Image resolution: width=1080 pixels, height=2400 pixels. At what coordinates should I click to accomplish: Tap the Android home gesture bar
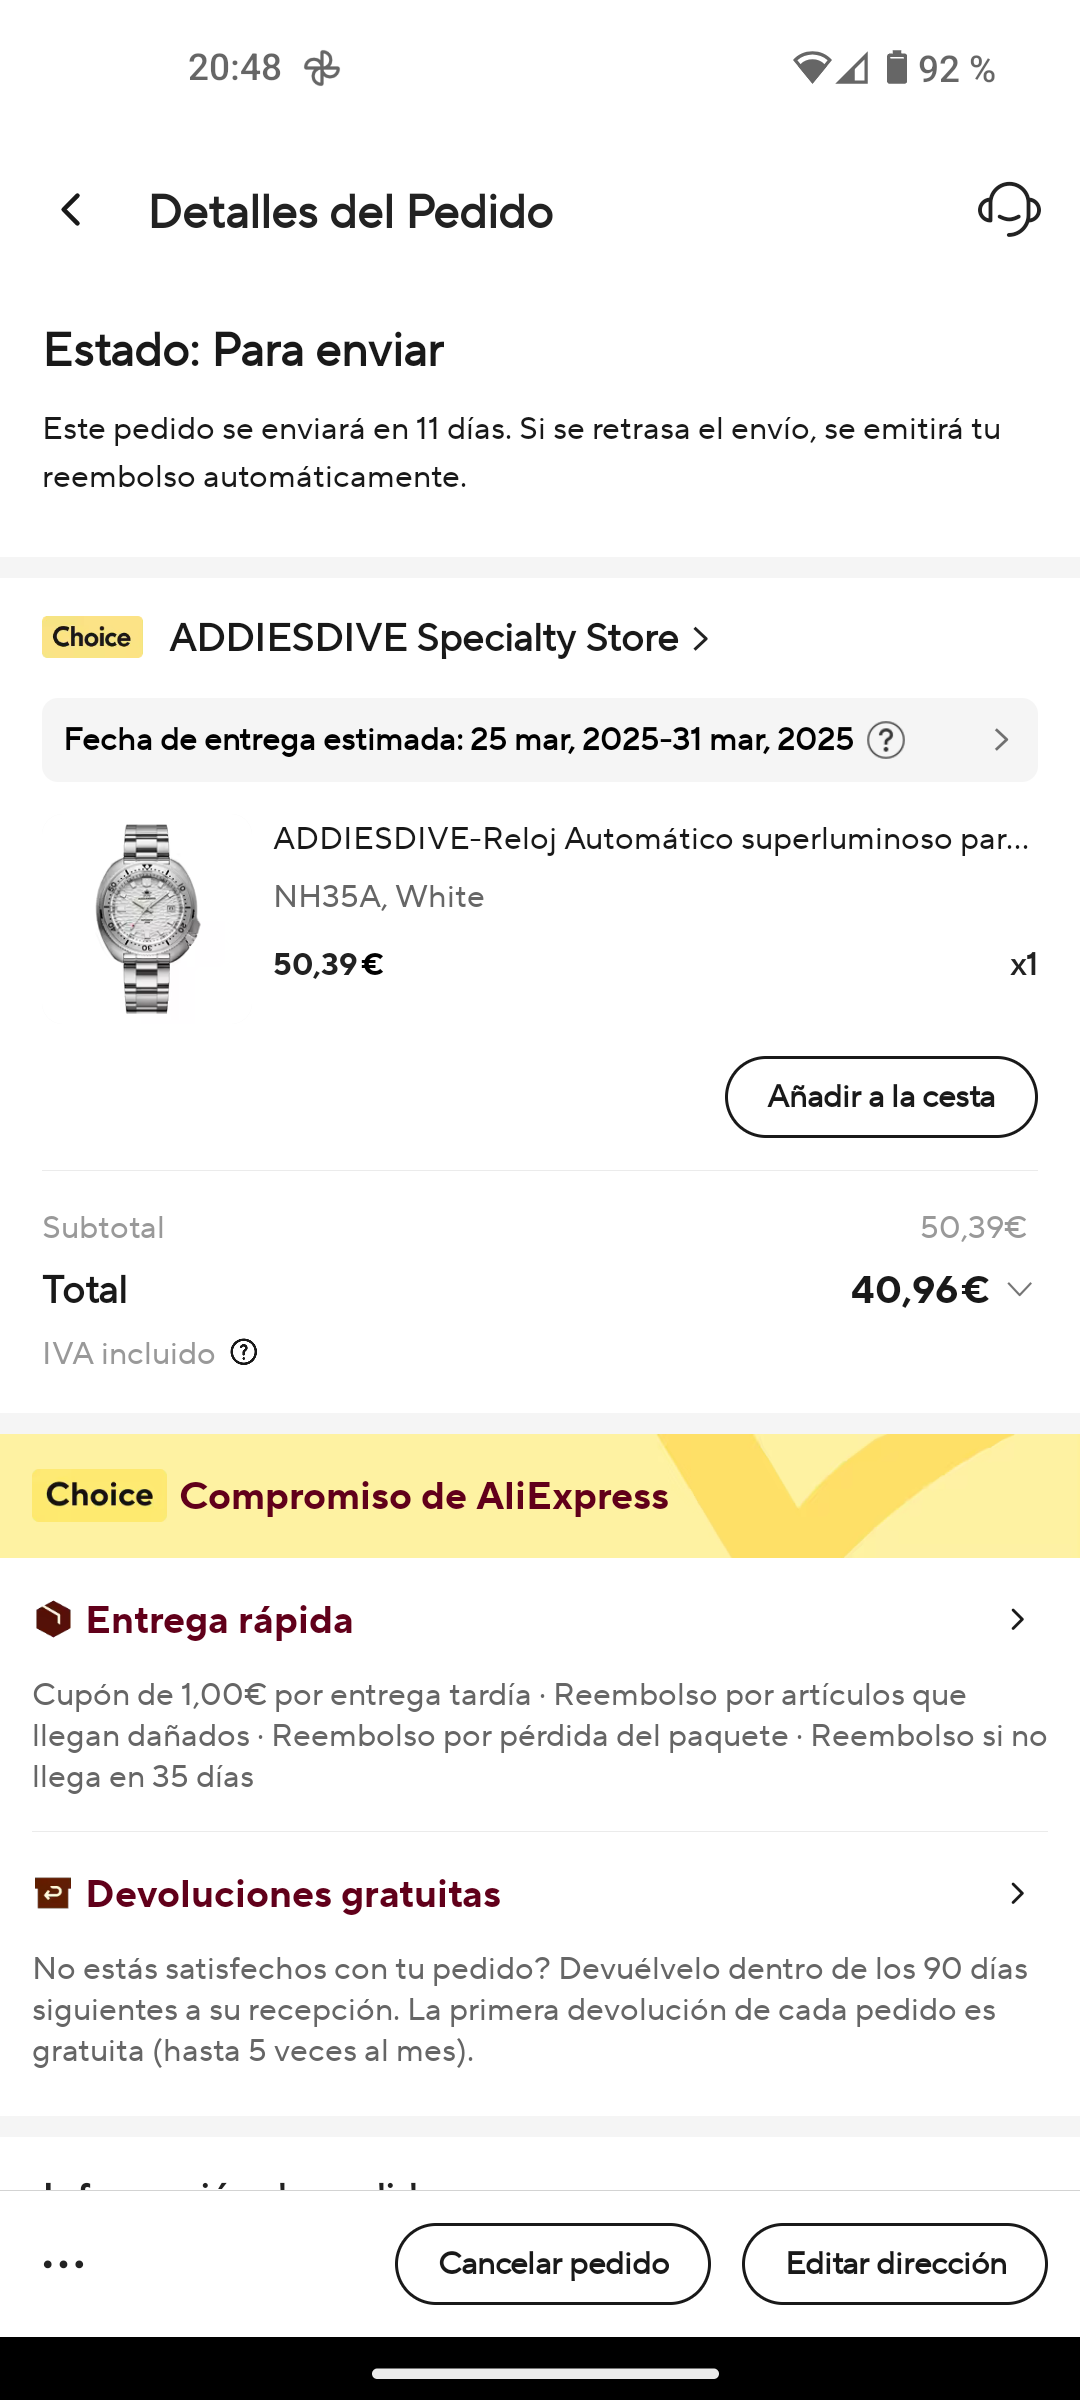coord(545,2373)
